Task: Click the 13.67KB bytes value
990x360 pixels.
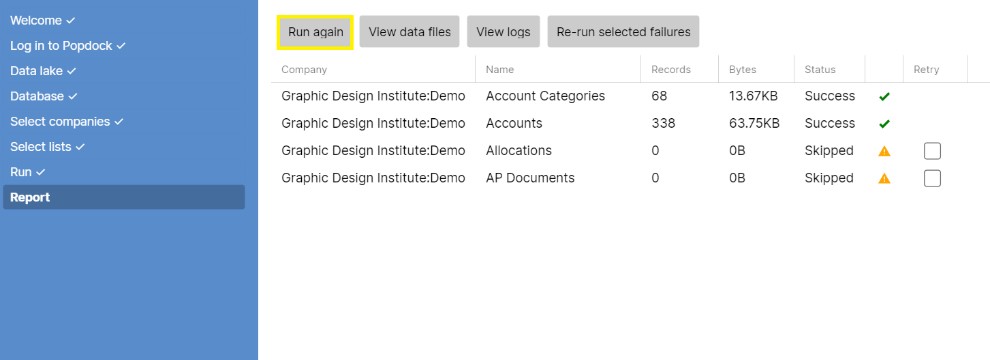Action: click(753, 96)
